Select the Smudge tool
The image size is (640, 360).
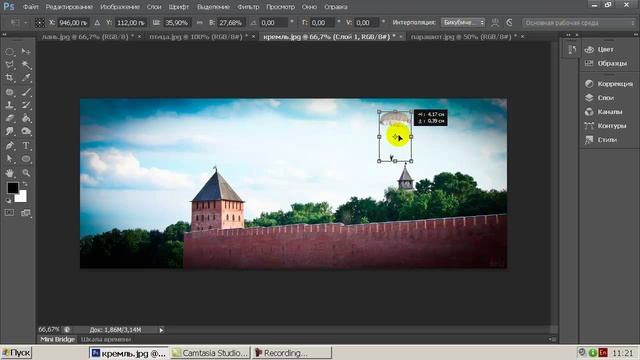9,131
